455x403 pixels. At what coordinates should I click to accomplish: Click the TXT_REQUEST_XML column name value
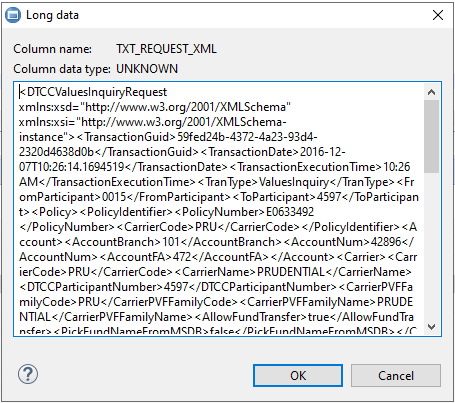166,49
